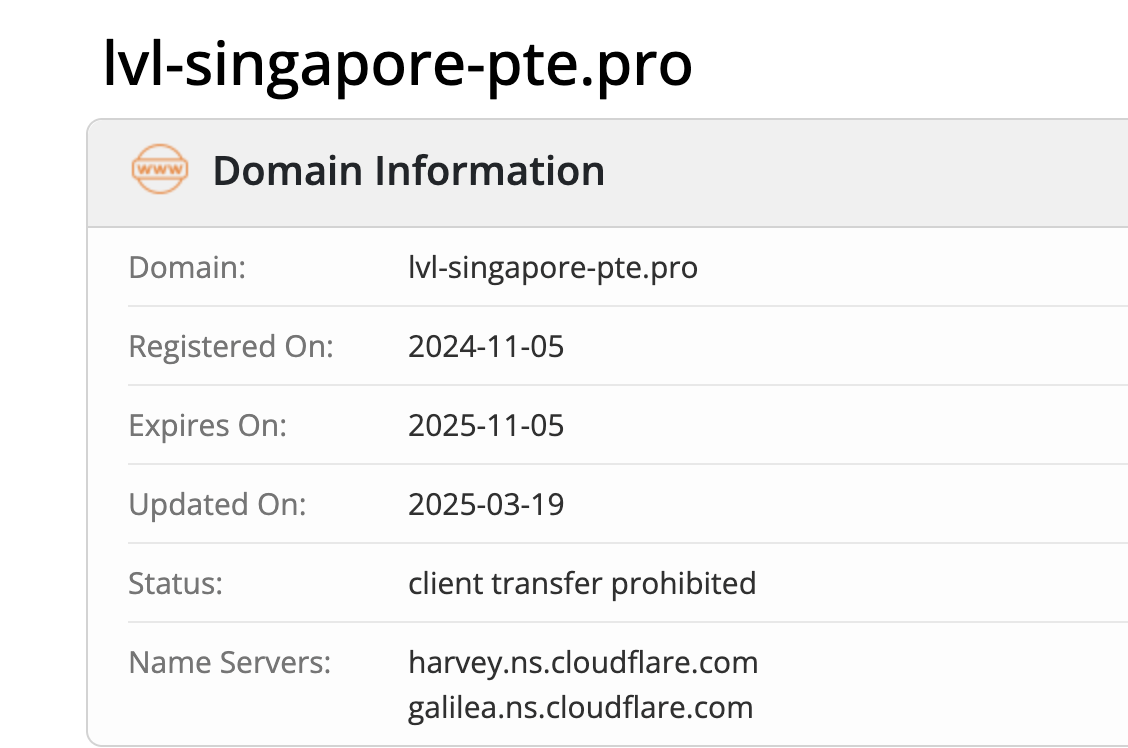Click the Updated On: label
This screenshot has width=1128, height=748.
[x=218, y=504]
